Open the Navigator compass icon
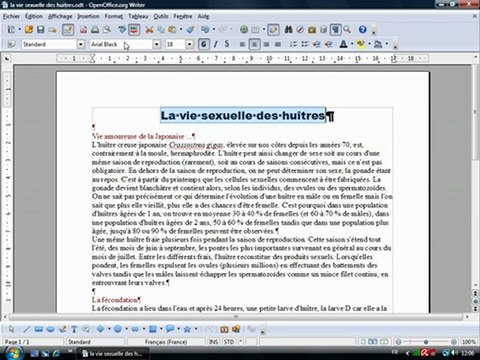 point(300,30)
